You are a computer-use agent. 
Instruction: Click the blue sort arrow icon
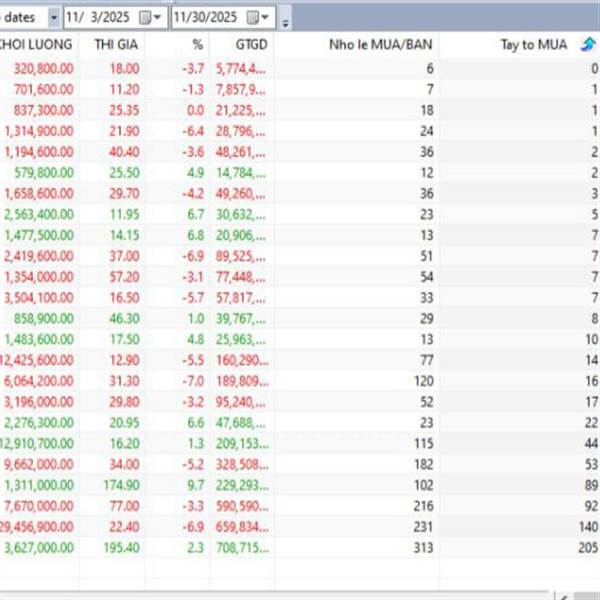tap(588, 44)
